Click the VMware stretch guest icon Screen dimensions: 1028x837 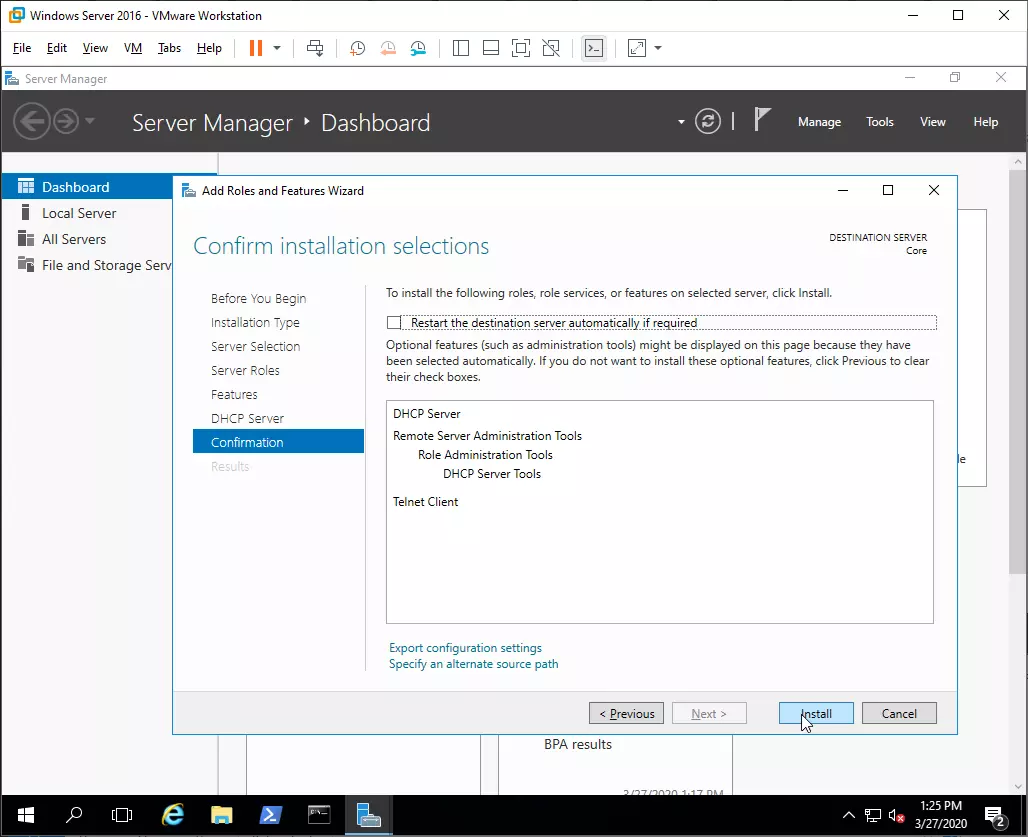click(x=637, y=48)
